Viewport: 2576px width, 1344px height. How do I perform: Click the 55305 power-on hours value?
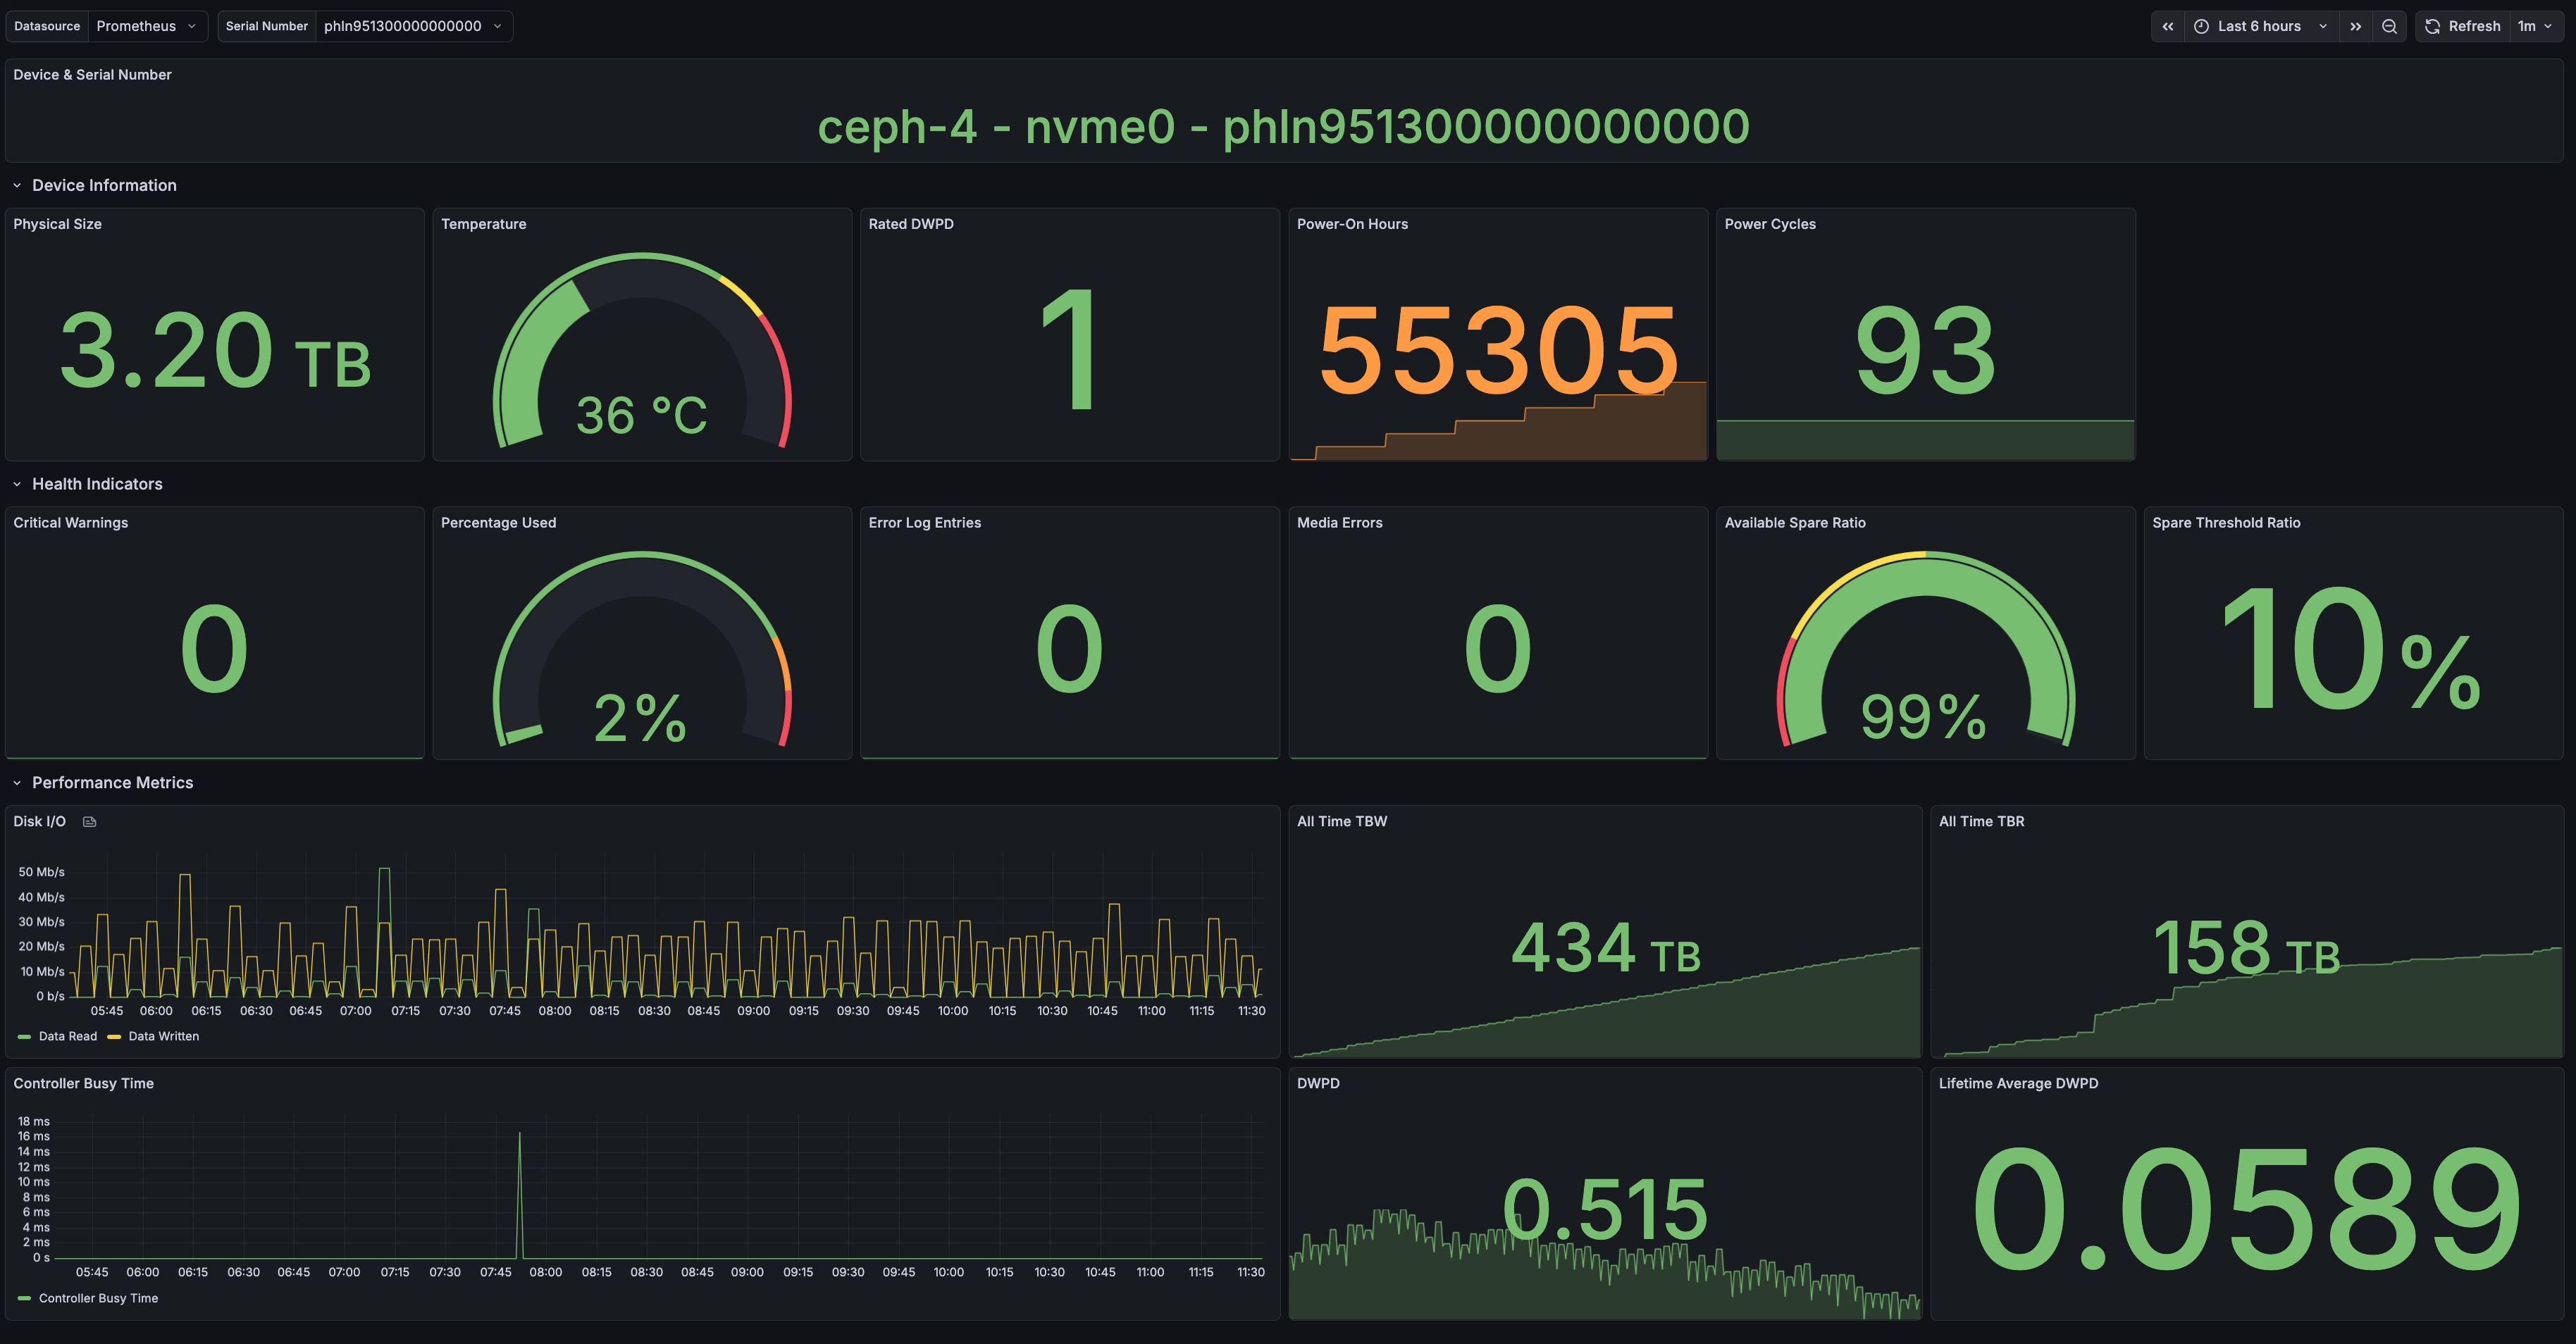pyautogui.click(x=1498, y=351)
